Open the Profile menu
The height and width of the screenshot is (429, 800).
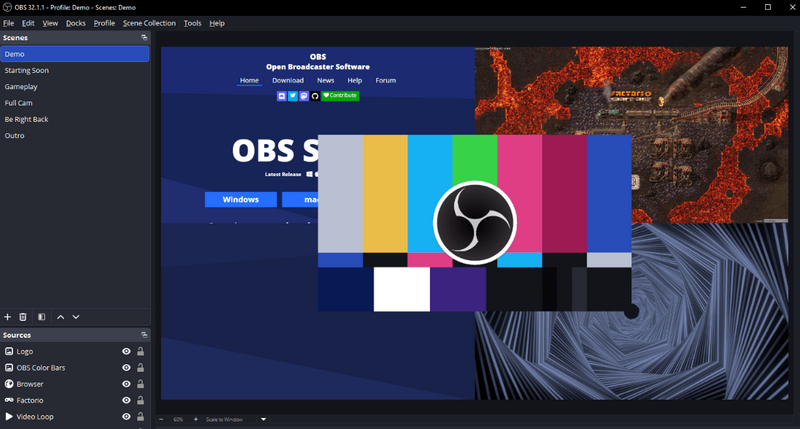coord(104,23)
